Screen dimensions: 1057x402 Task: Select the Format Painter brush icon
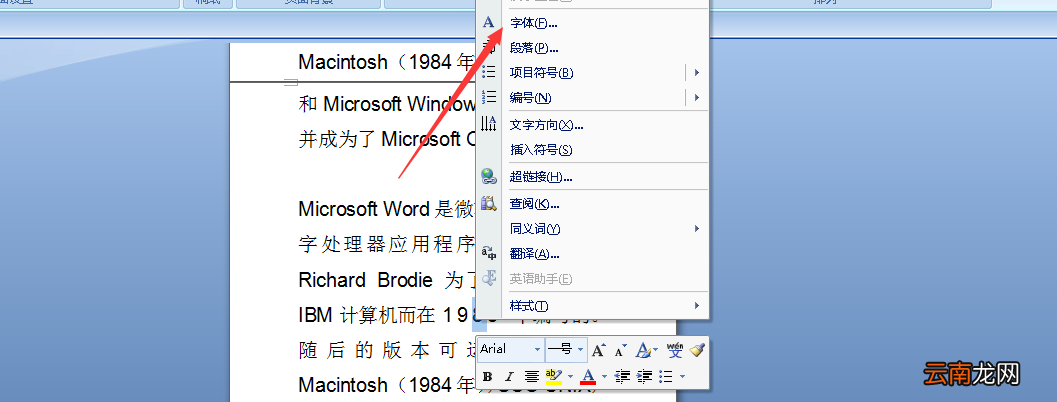click(x=697, y=349)
